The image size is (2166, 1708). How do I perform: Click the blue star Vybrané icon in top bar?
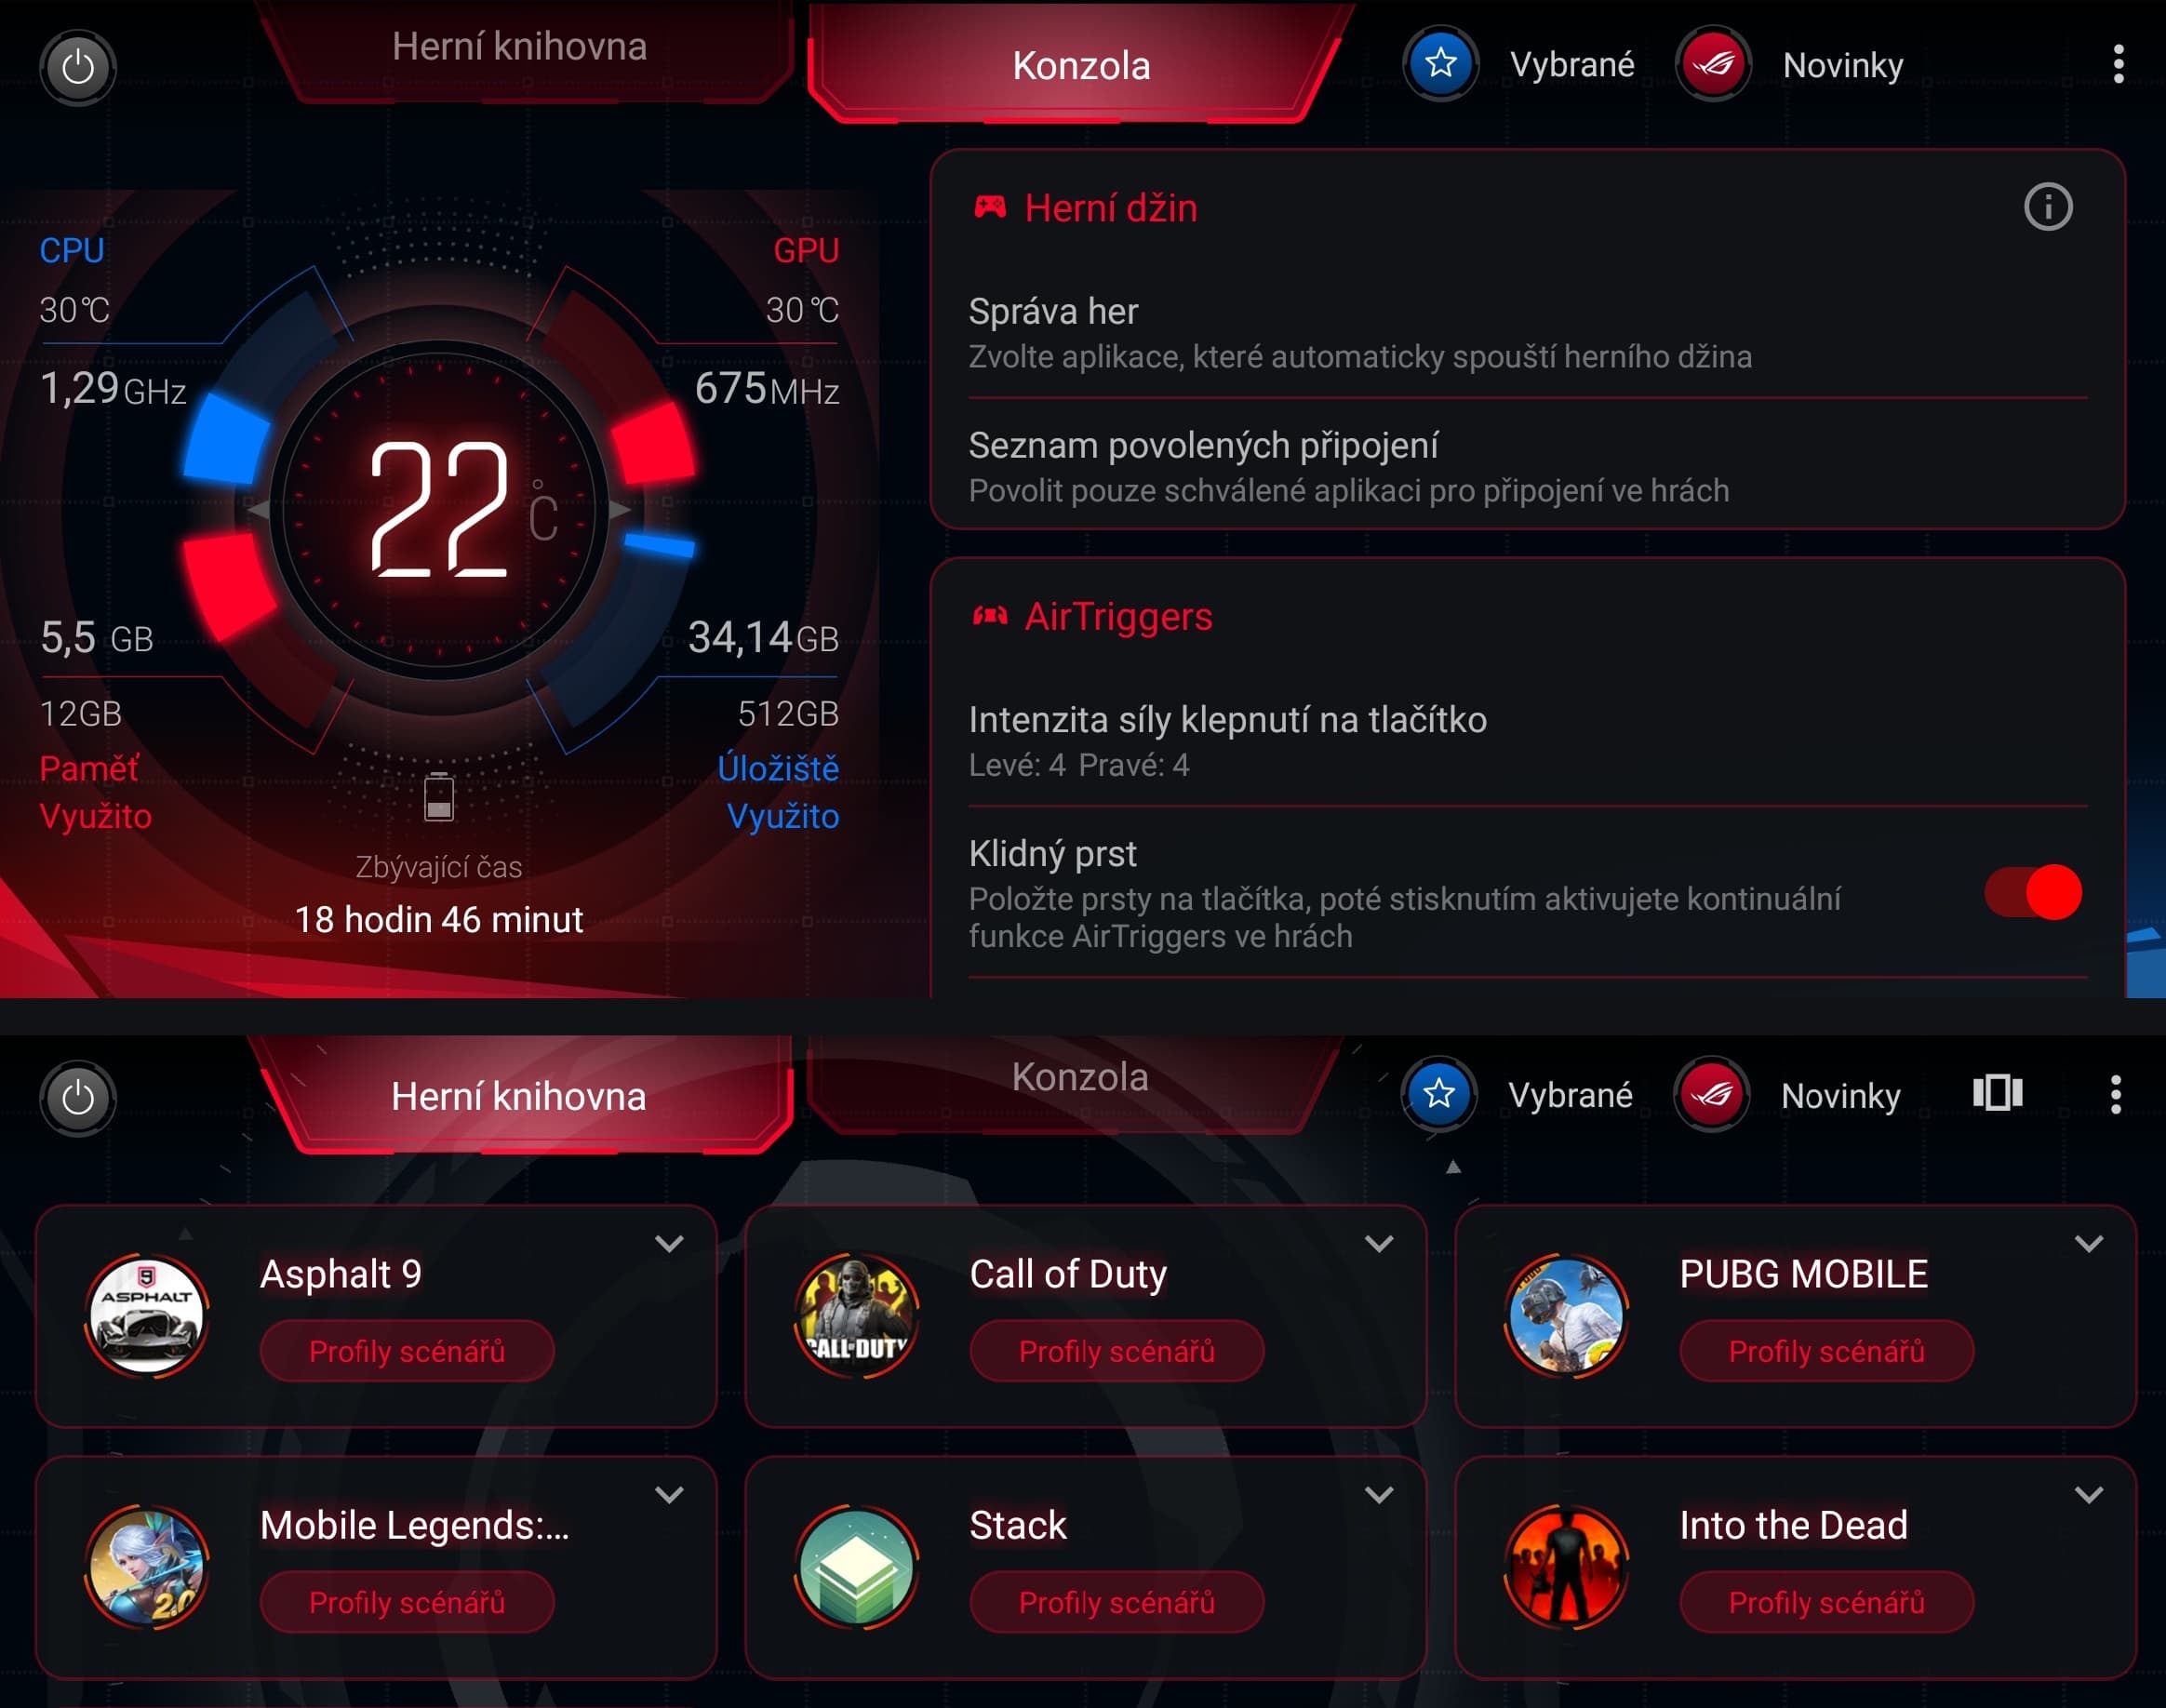1440,64
